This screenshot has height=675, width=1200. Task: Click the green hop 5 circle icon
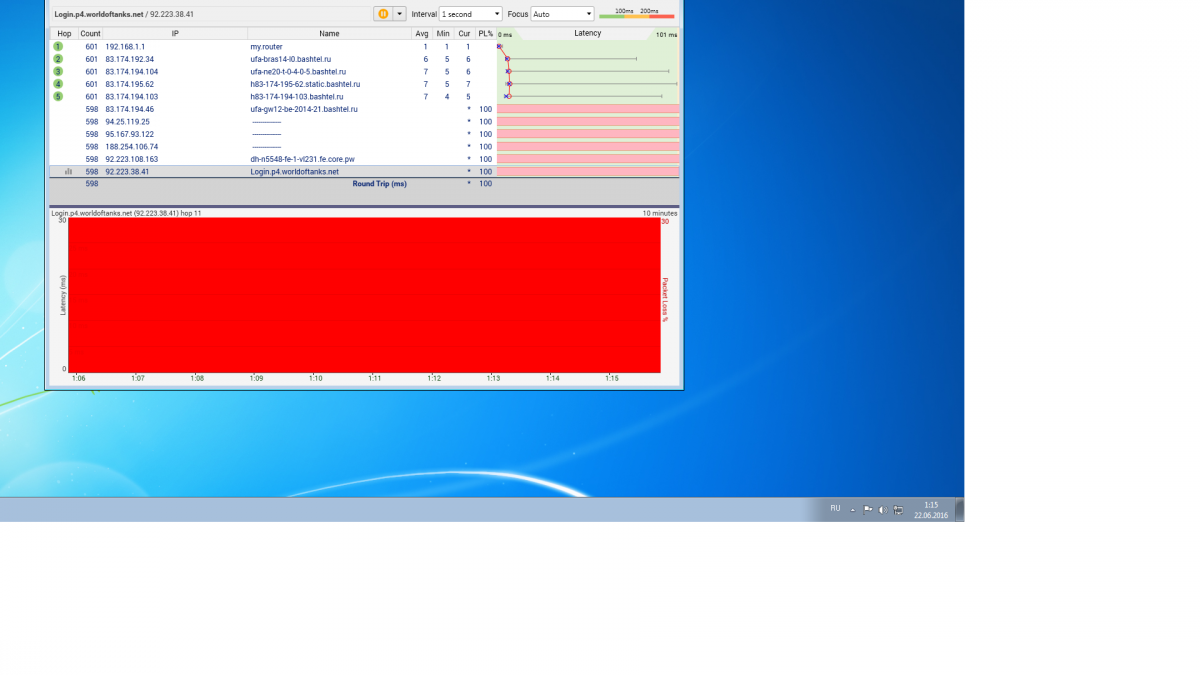pyautogui.click(x=58, y=97)
